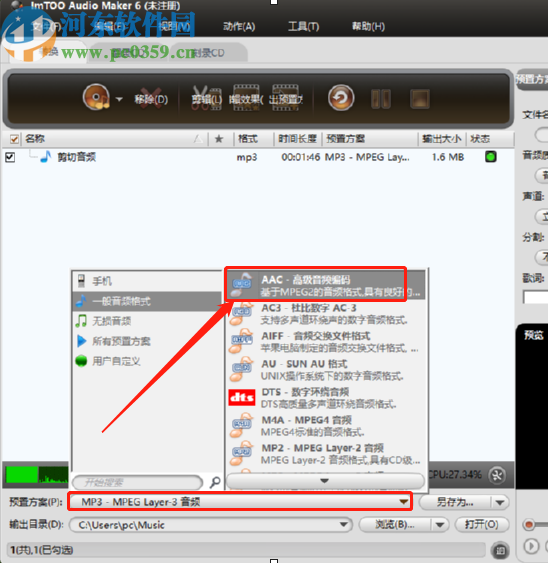The height and width of the screenshot is (563, 548).
Task: Open the 输出目录 C:\Users\pc\Music dropdown
Action: pos(210,525)
